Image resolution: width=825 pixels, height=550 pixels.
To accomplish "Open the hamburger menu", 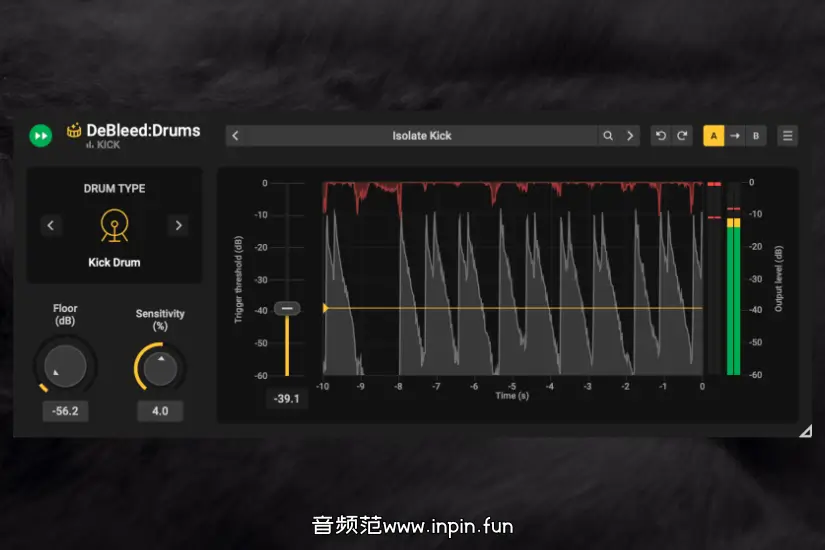I will (787, 136).
